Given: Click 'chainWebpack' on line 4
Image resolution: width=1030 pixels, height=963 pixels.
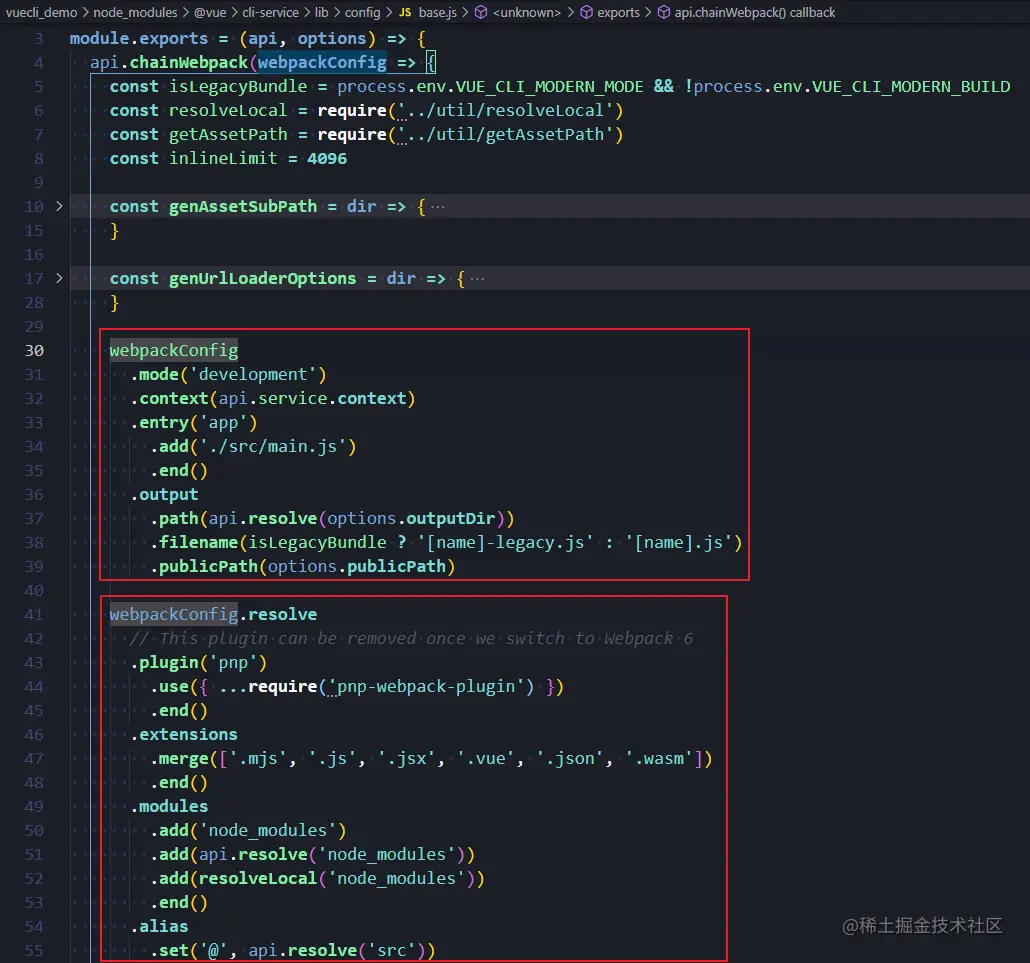Looking at the screenshot, I should tap(189, 62).
